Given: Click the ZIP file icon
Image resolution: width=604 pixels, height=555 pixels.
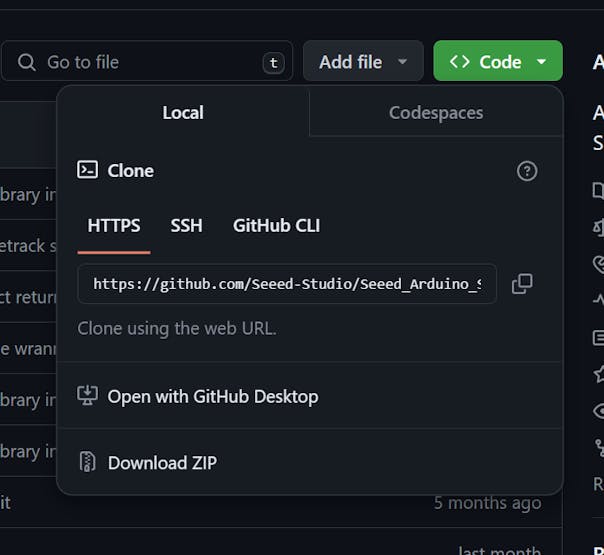Looking at the screenshot, I should tap(88, 462).
